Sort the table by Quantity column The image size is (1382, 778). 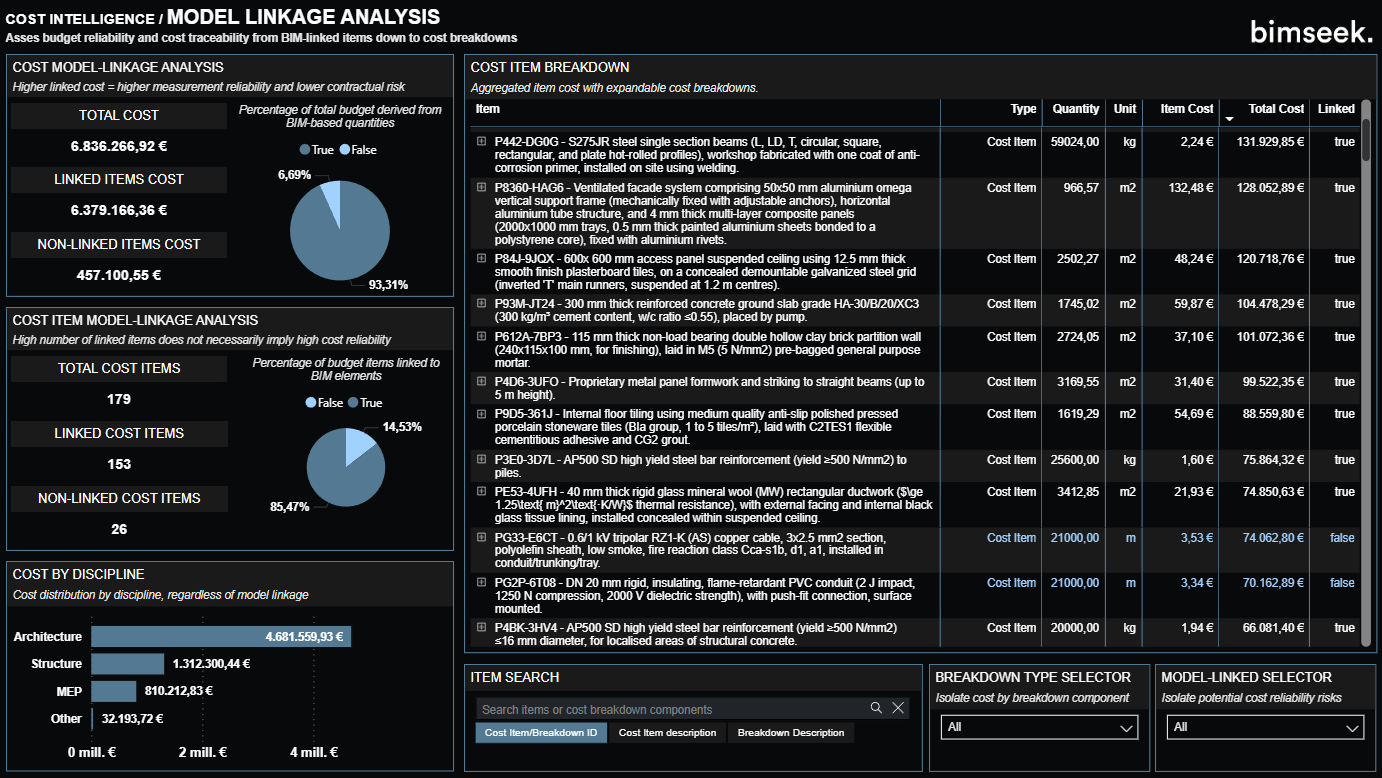[1075, 109]
